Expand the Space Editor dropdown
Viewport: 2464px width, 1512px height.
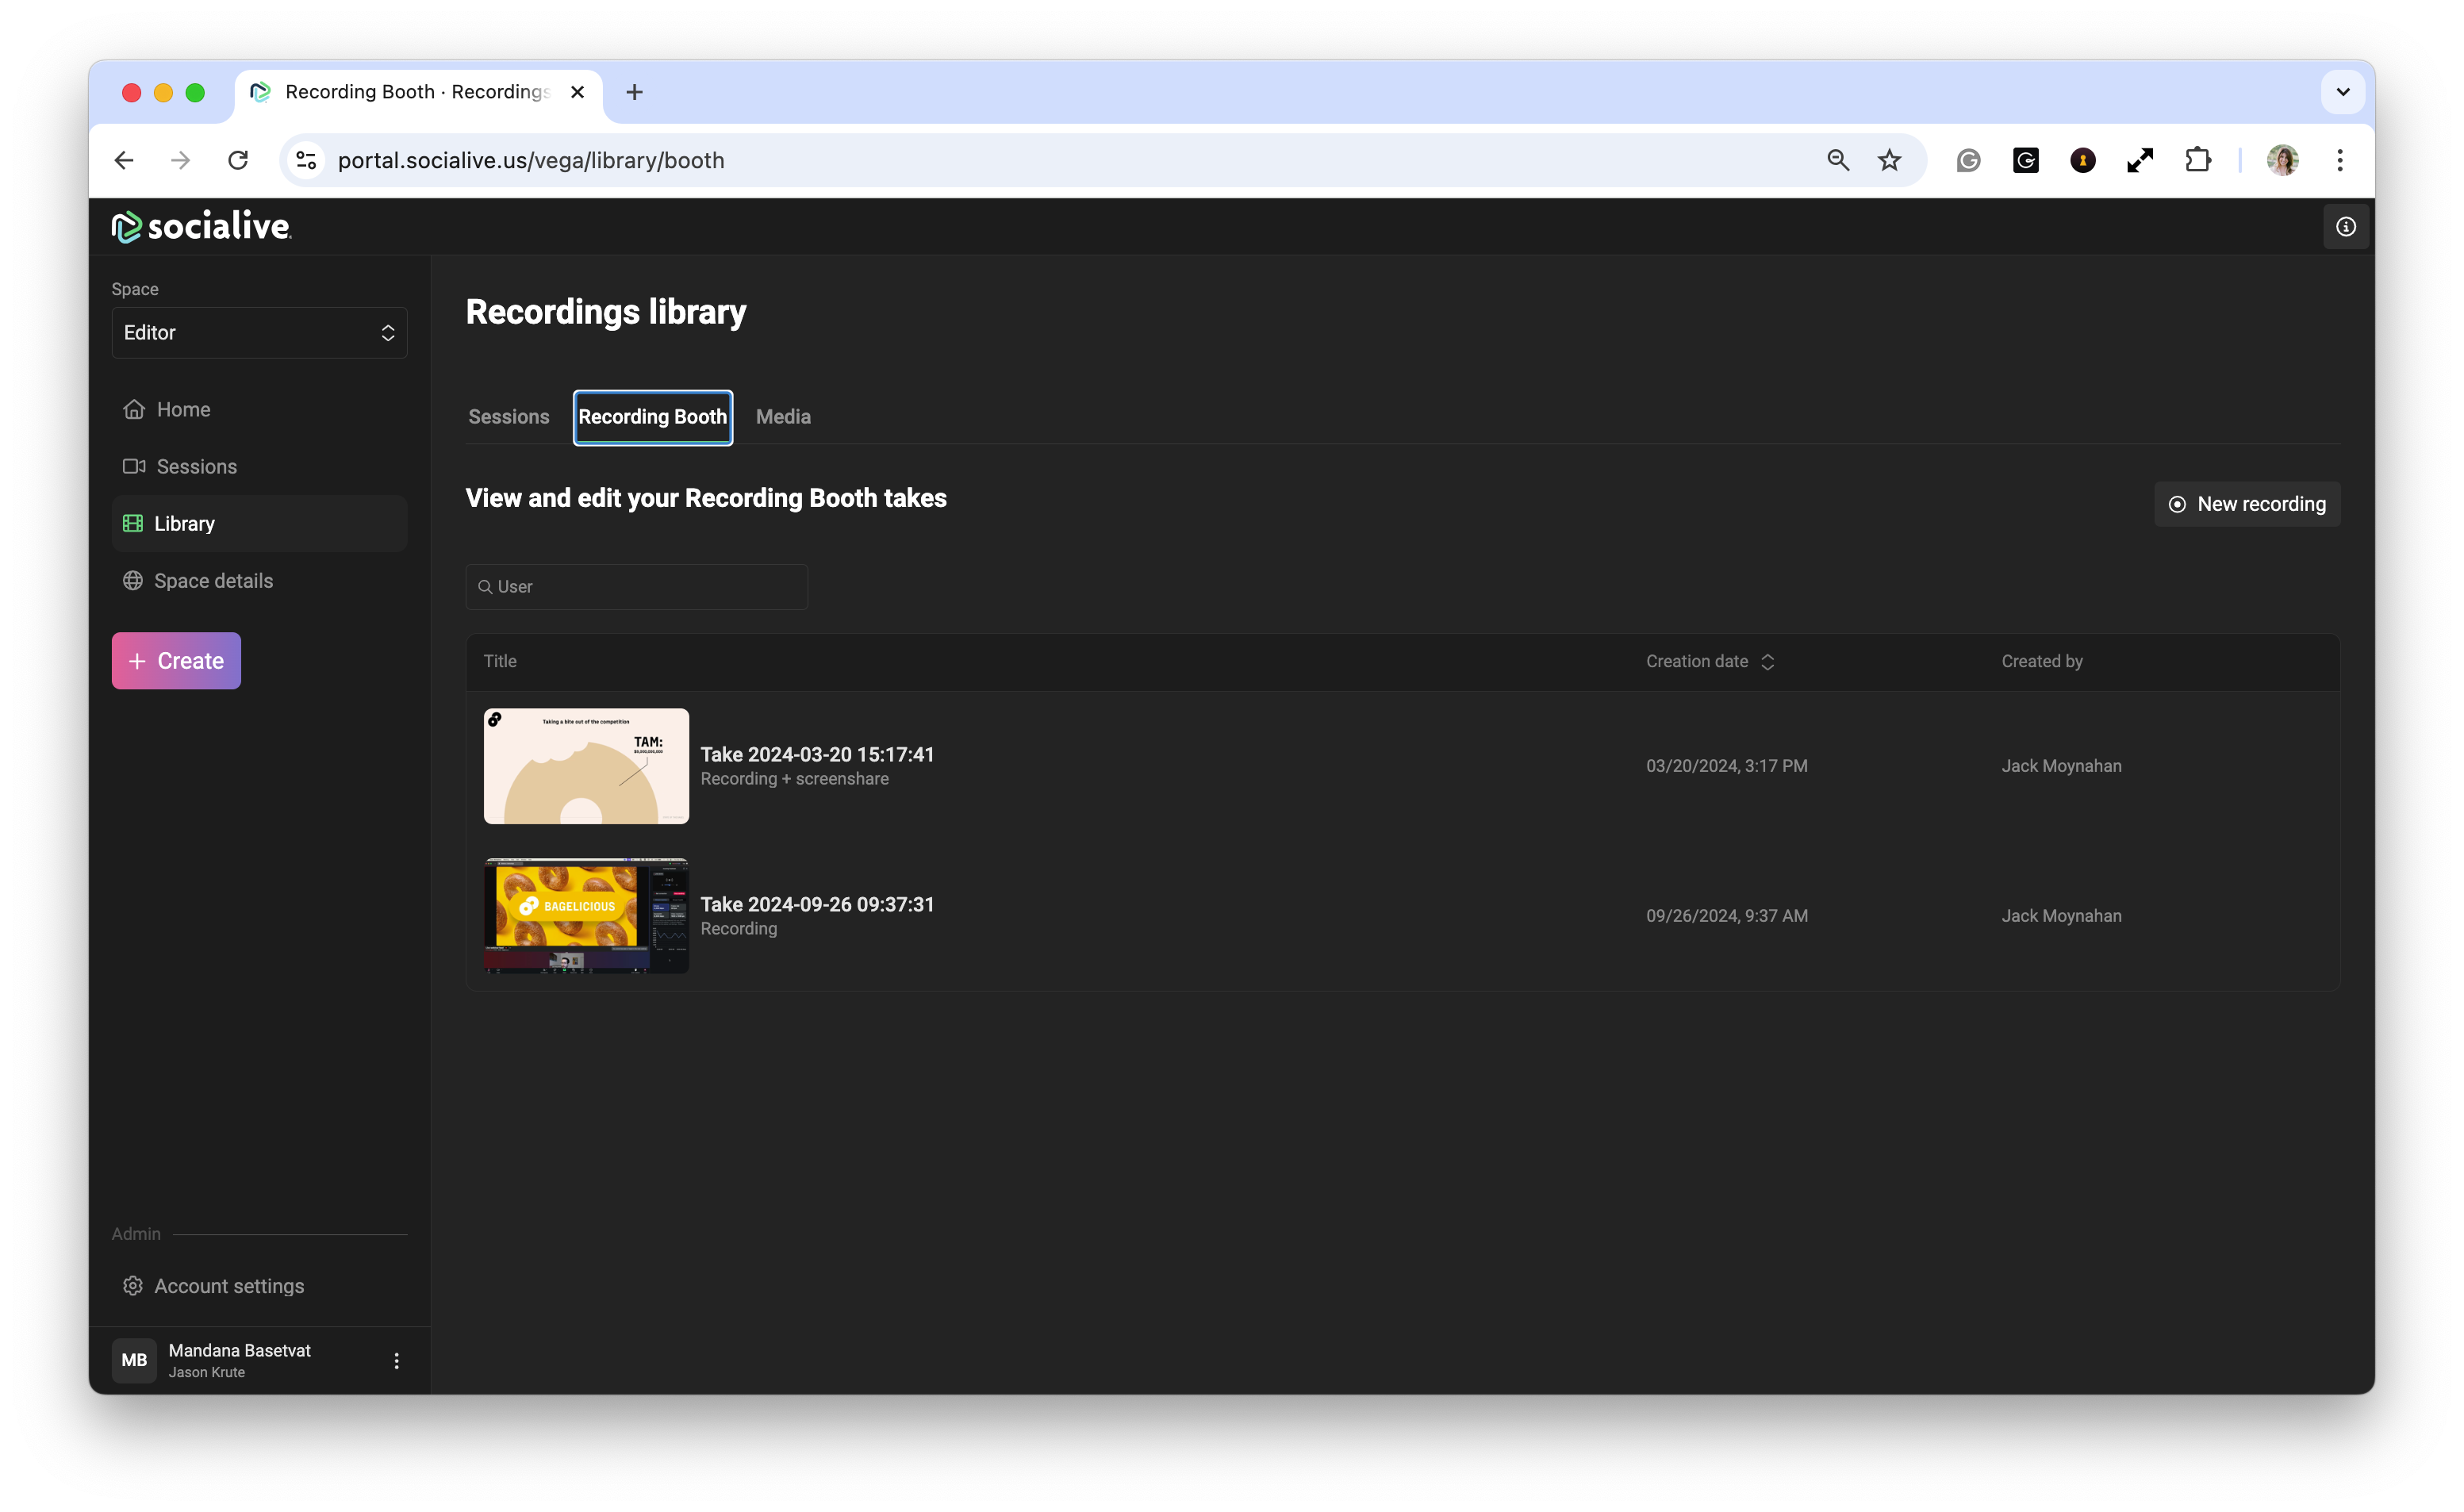259,333
